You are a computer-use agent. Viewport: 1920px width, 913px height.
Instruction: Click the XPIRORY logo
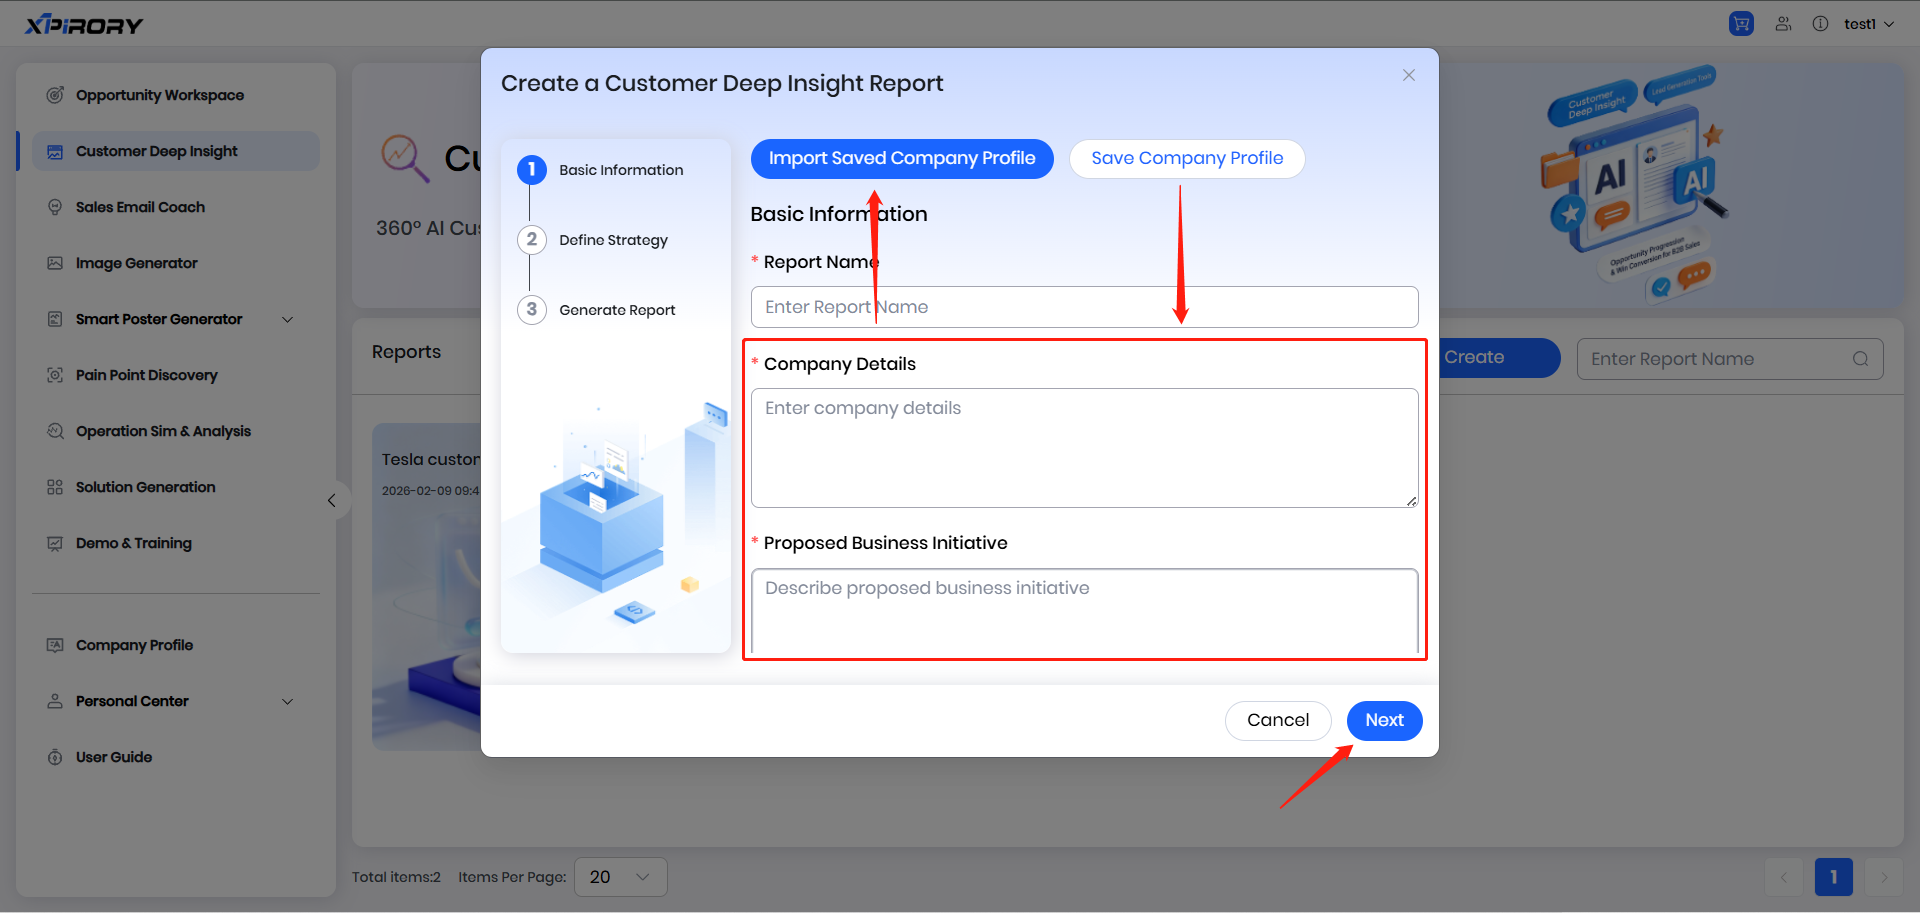(84, 25)
